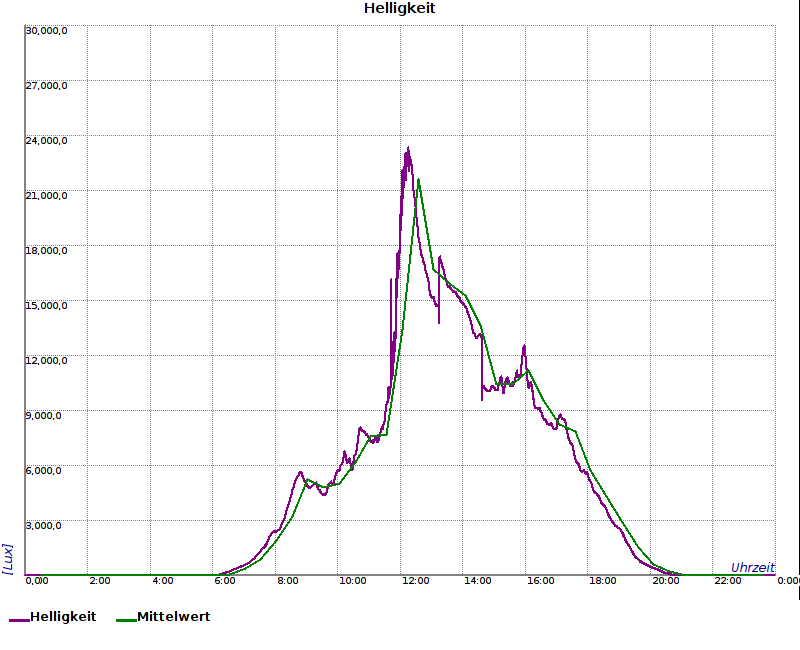Click the 22:00 time axis label
Screen dimensions: 800x650
click(728, 581)
